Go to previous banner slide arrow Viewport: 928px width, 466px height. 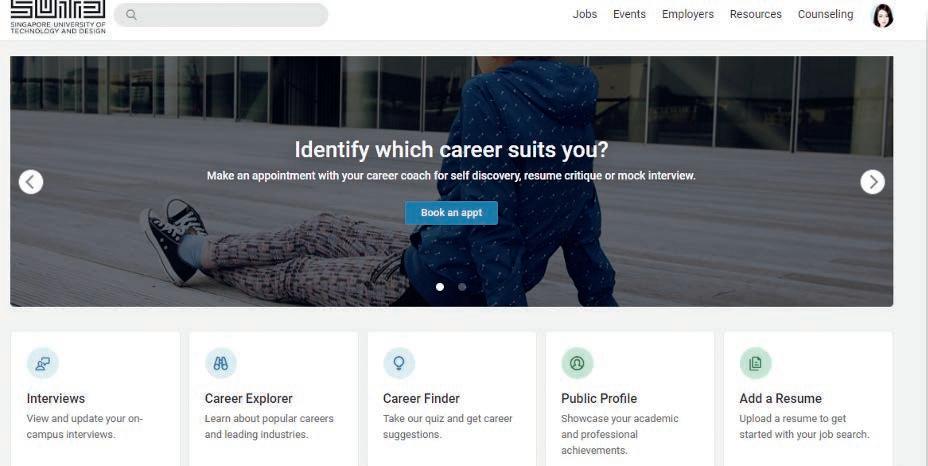coord(31,182)
